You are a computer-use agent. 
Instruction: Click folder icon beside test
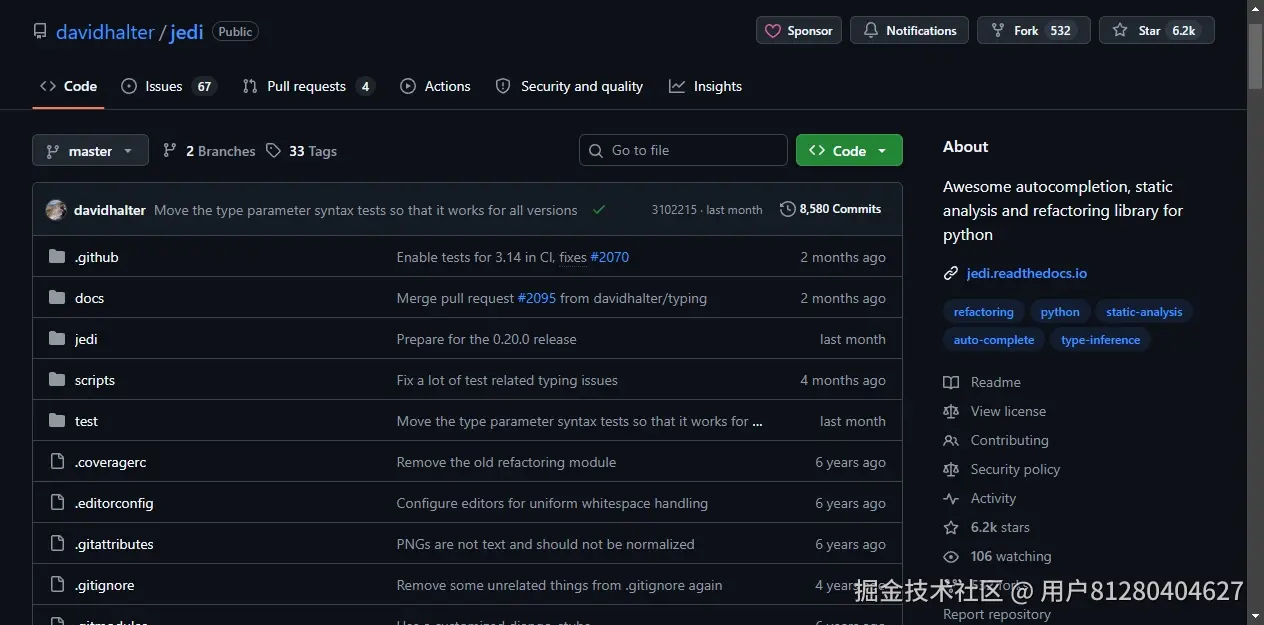(57, 421)
